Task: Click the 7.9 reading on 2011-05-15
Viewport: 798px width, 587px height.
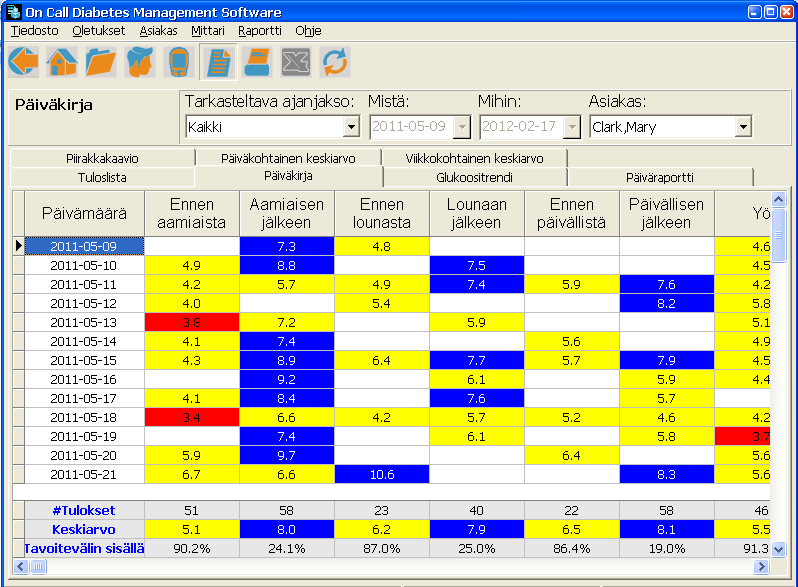Action: point(667,360)
